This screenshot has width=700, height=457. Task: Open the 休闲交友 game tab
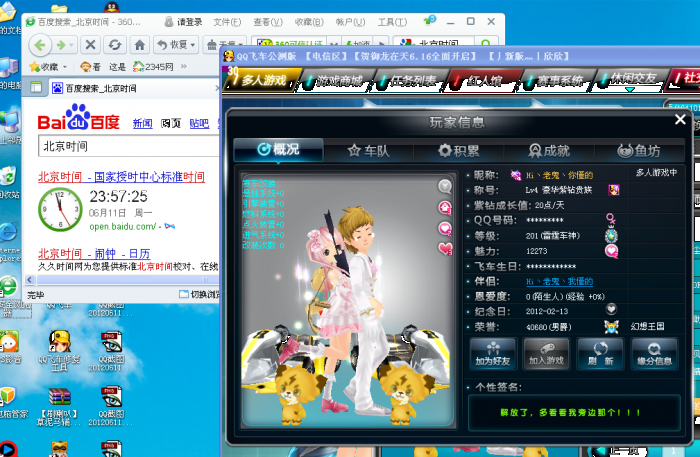click(629, 79)
